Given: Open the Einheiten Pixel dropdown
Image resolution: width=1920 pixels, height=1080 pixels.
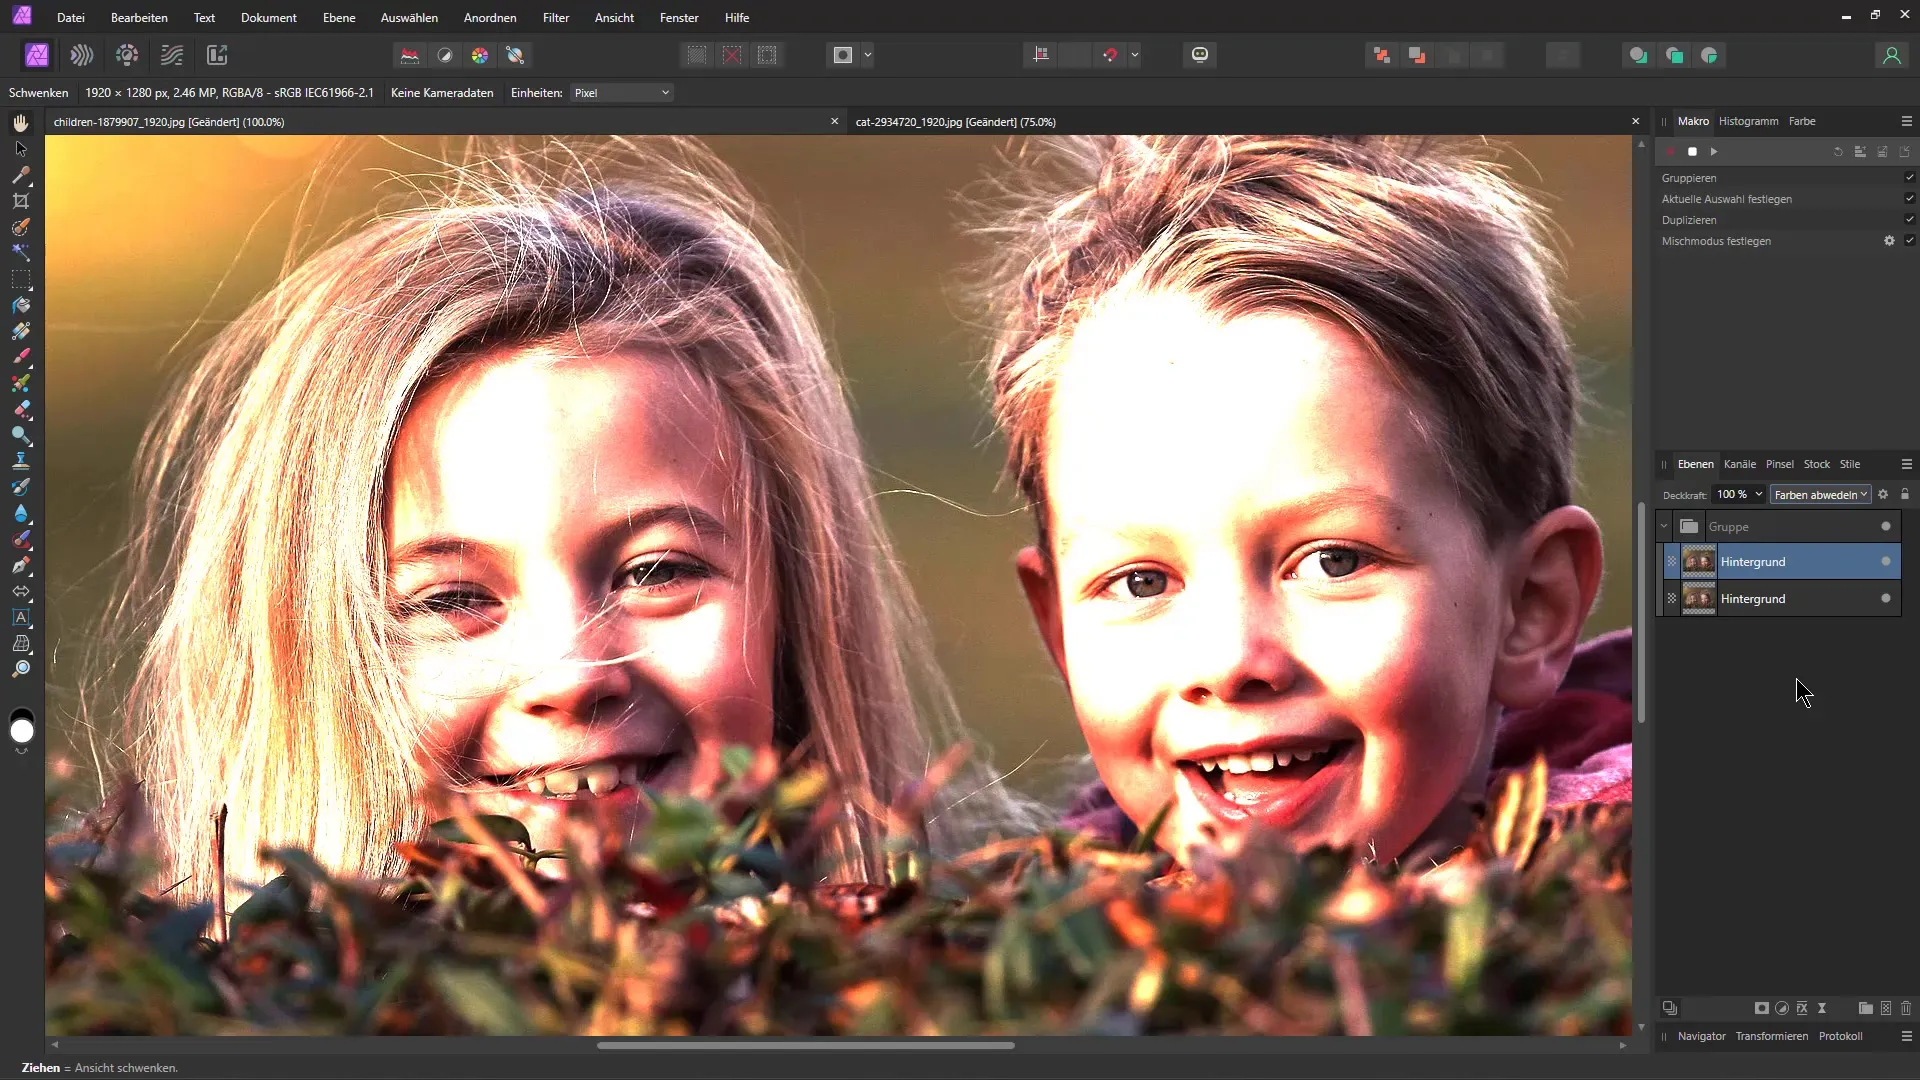Looking at the screenshot, I should [x=622, y=93].
